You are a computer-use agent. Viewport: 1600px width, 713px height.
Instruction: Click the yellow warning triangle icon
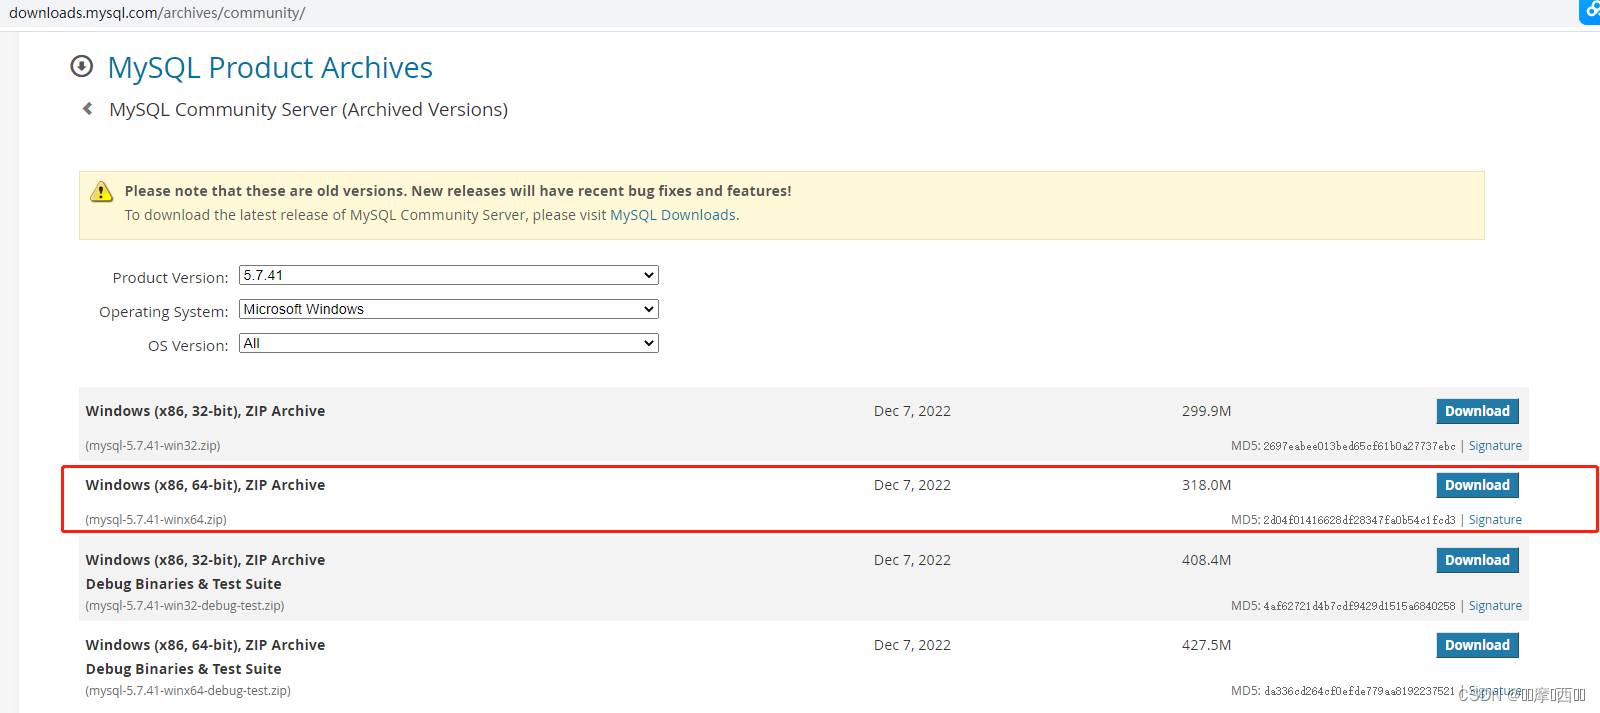101,192
